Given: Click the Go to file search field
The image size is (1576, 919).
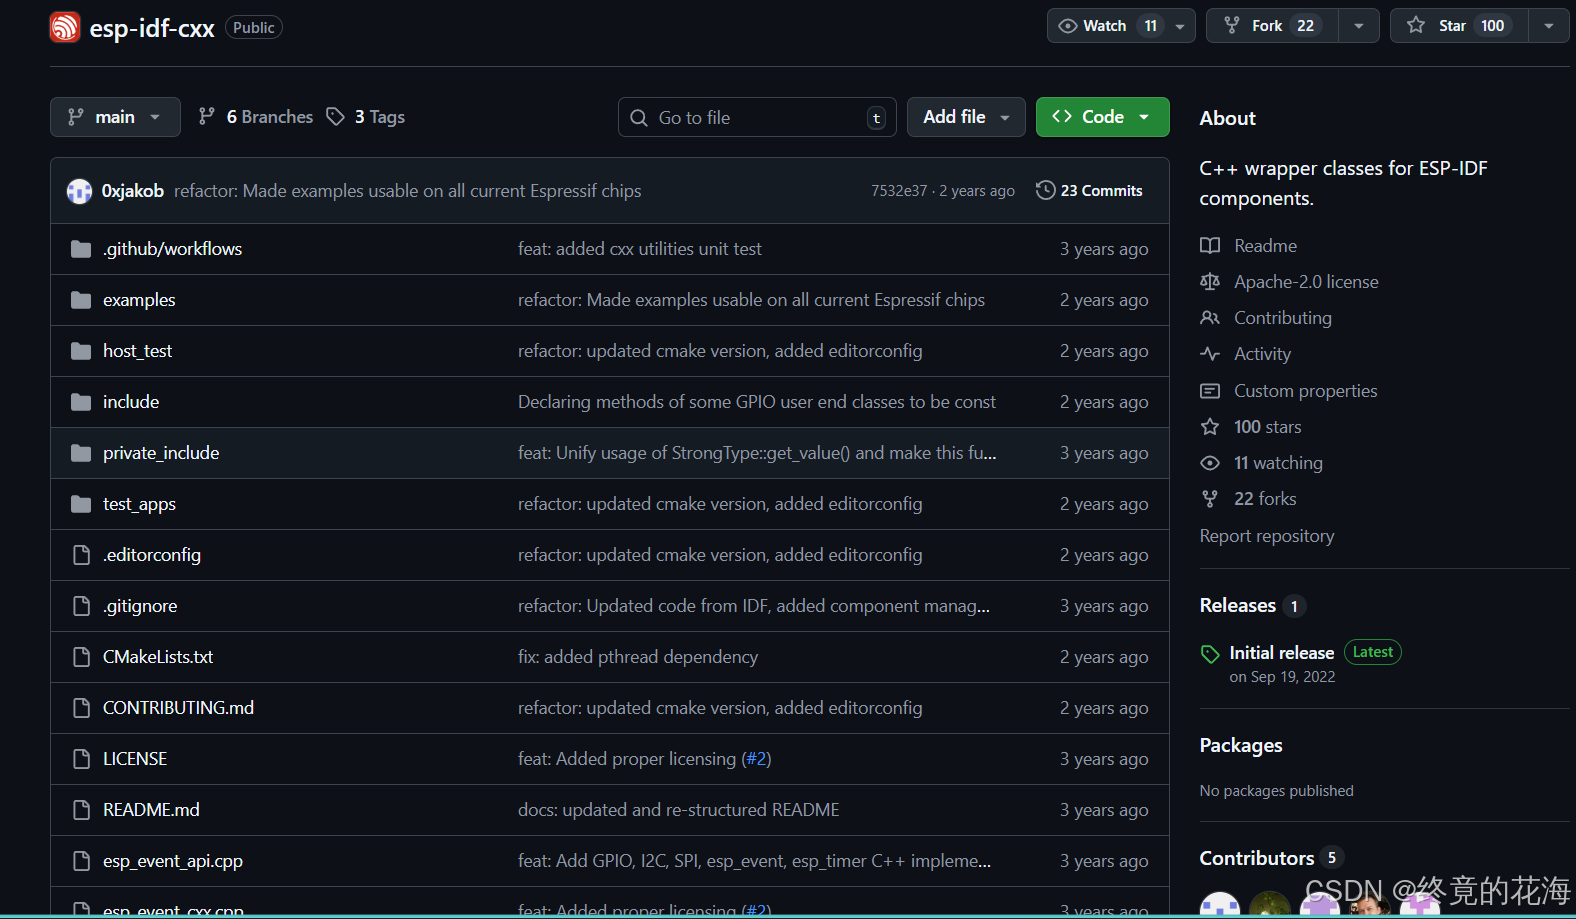Looking at the screenshot, I should point(757,117).
